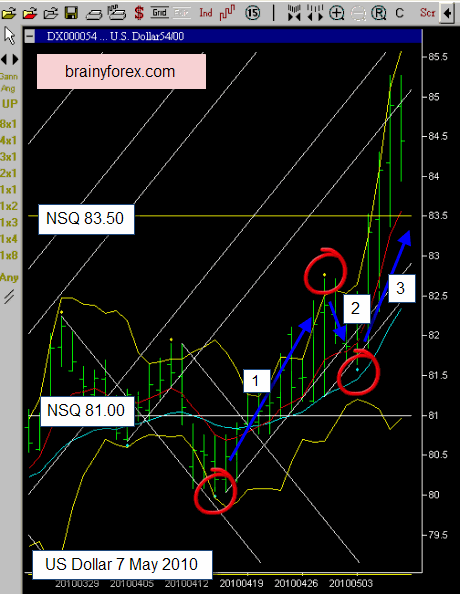Viewport: 460px width, 594px height.
Task: Open the red folder icon
Action: tap(30, 13)
